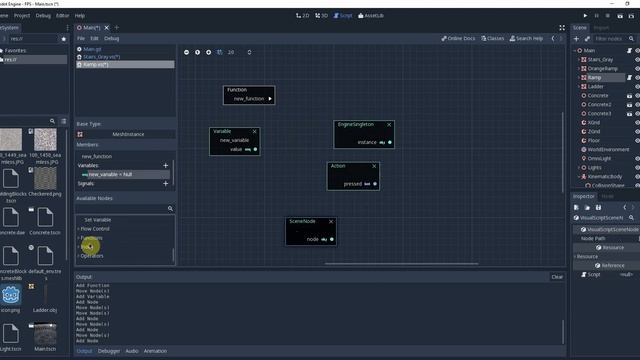Stop the running scene

point(608,16)
